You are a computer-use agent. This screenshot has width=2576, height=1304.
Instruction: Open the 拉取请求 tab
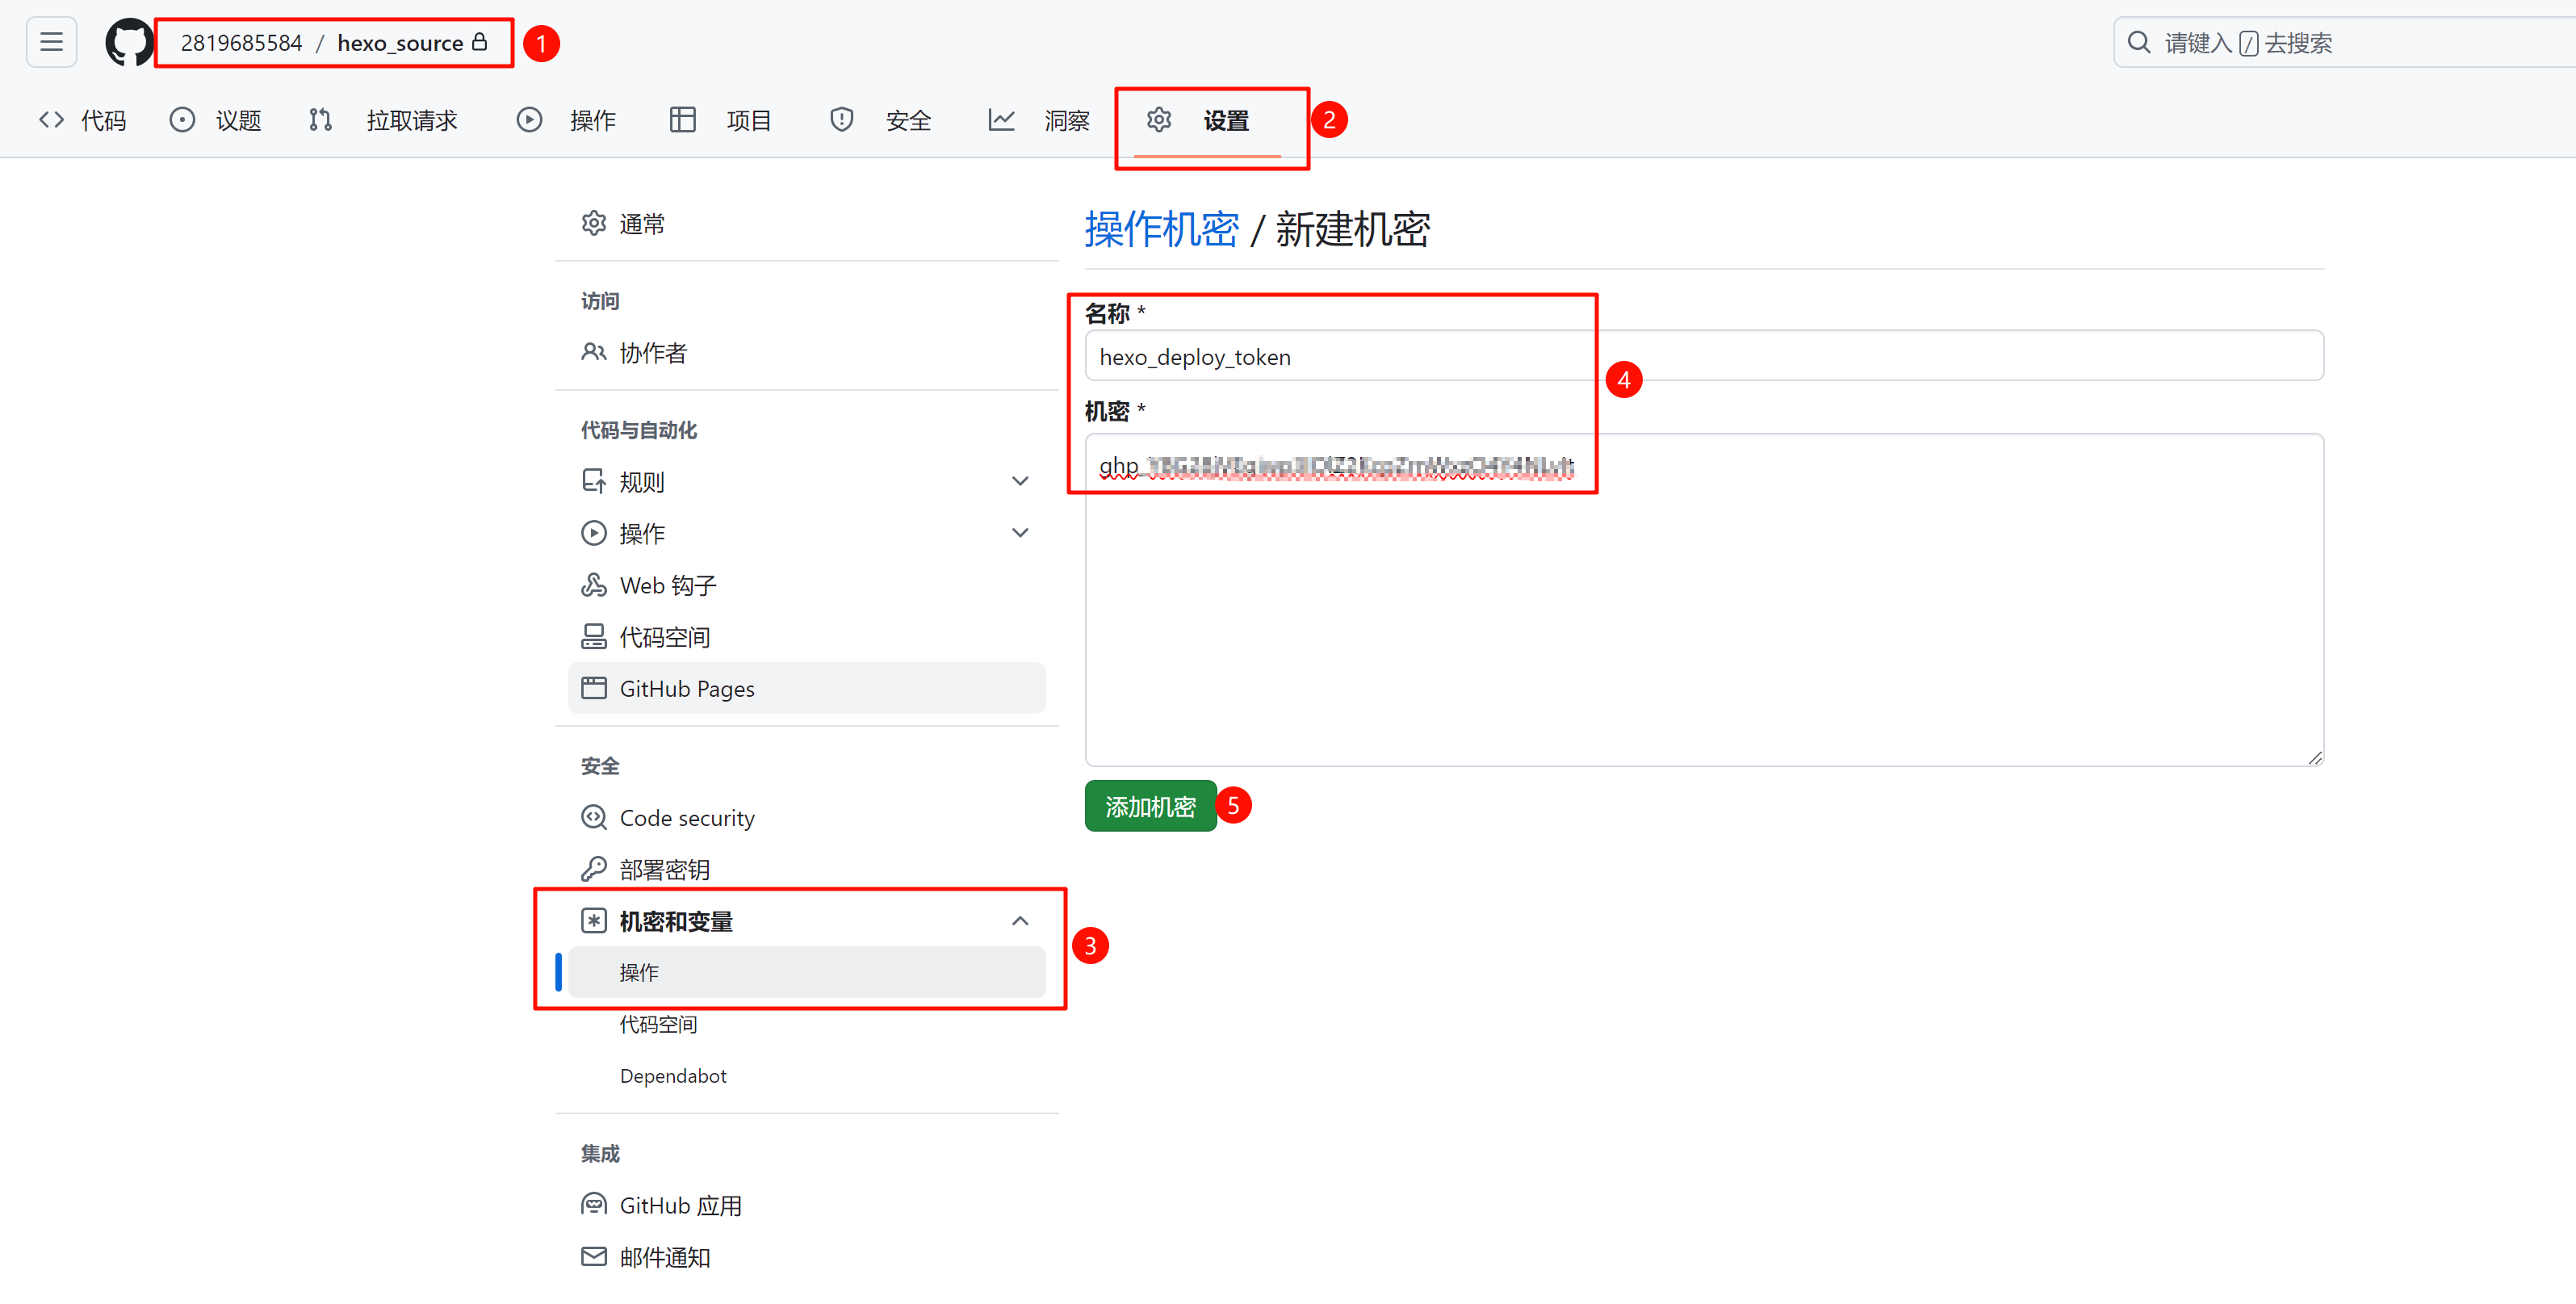click(x=412, y=120)
